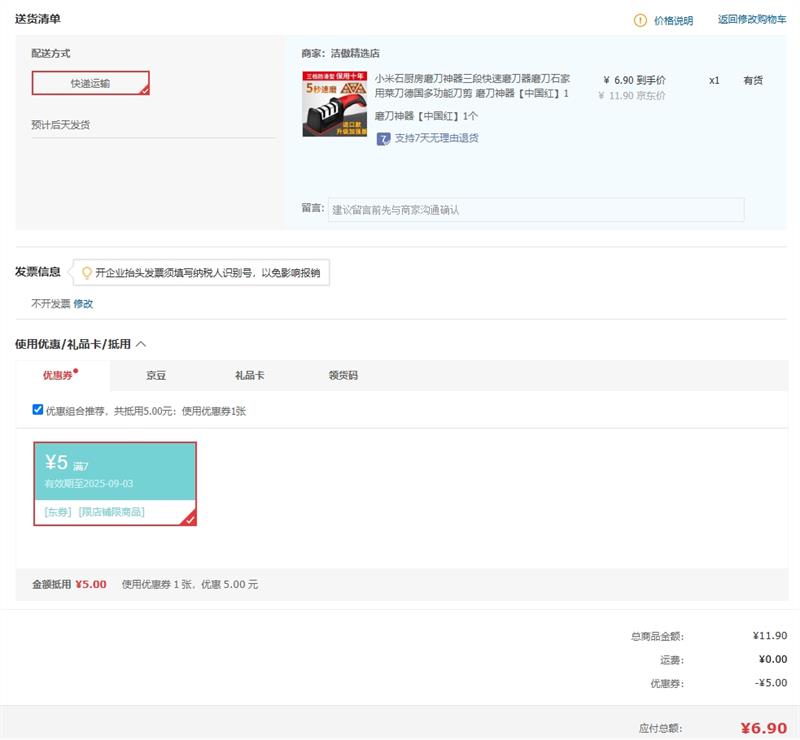Click the 限店铺限商品 tag on the coupon
The width and height of the screenshot is (800, 740).
coord(111,512)
